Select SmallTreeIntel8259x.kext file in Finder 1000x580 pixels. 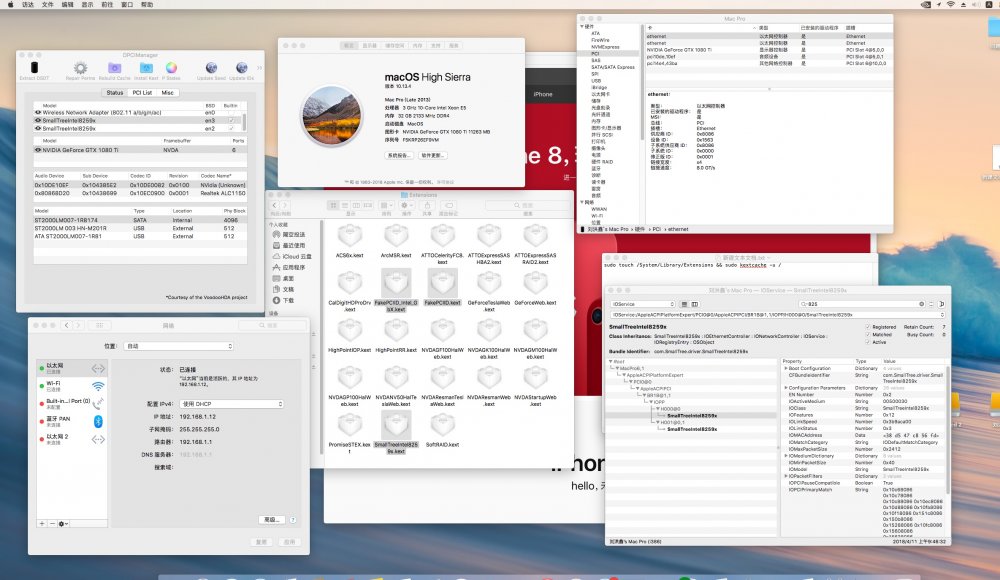[396, 432]
